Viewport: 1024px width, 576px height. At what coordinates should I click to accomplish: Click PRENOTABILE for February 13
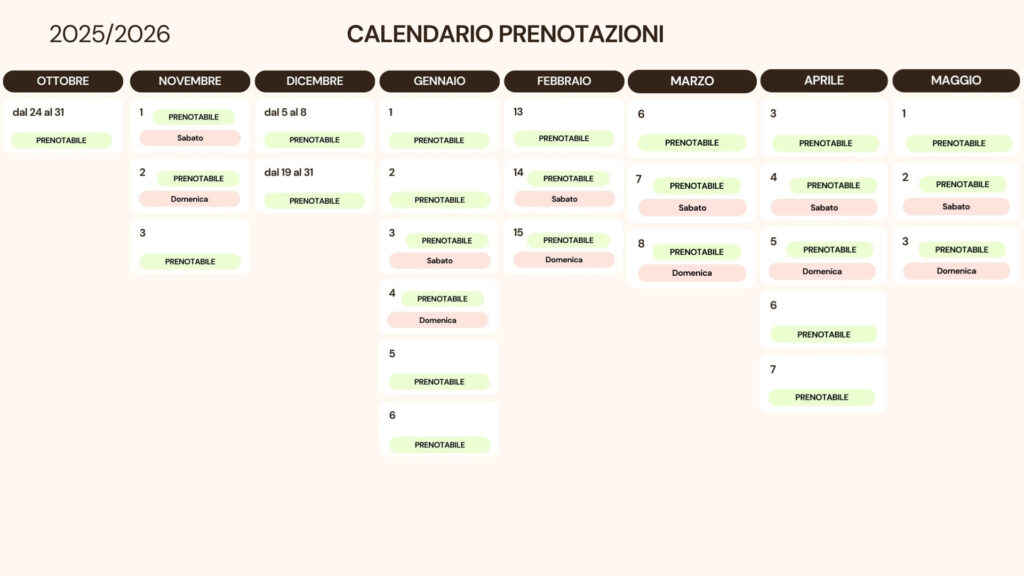[564, 139]
